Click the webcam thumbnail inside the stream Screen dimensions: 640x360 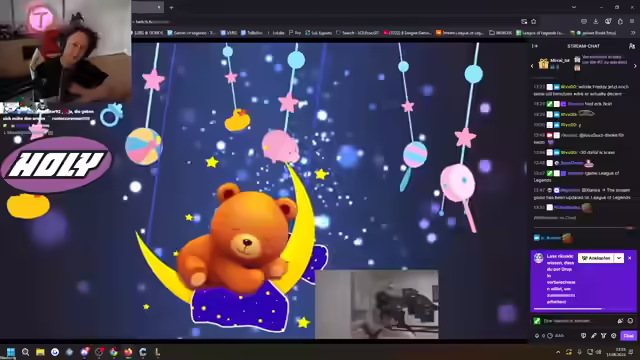click(377, 304)
